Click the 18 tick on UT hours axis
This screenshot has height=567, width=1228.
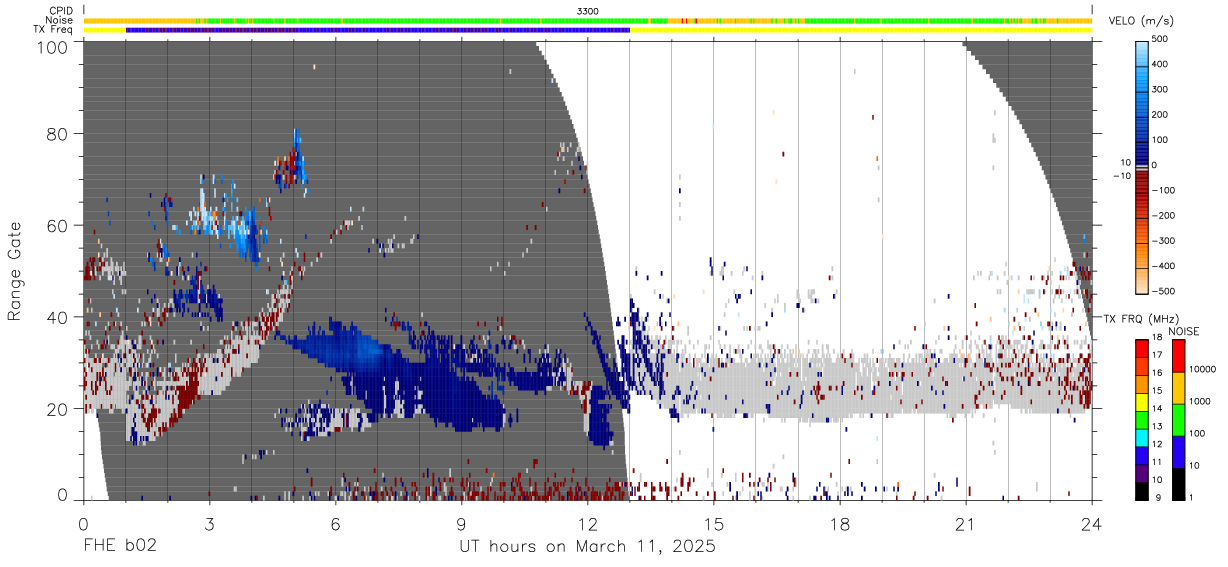tap(840, 525)
